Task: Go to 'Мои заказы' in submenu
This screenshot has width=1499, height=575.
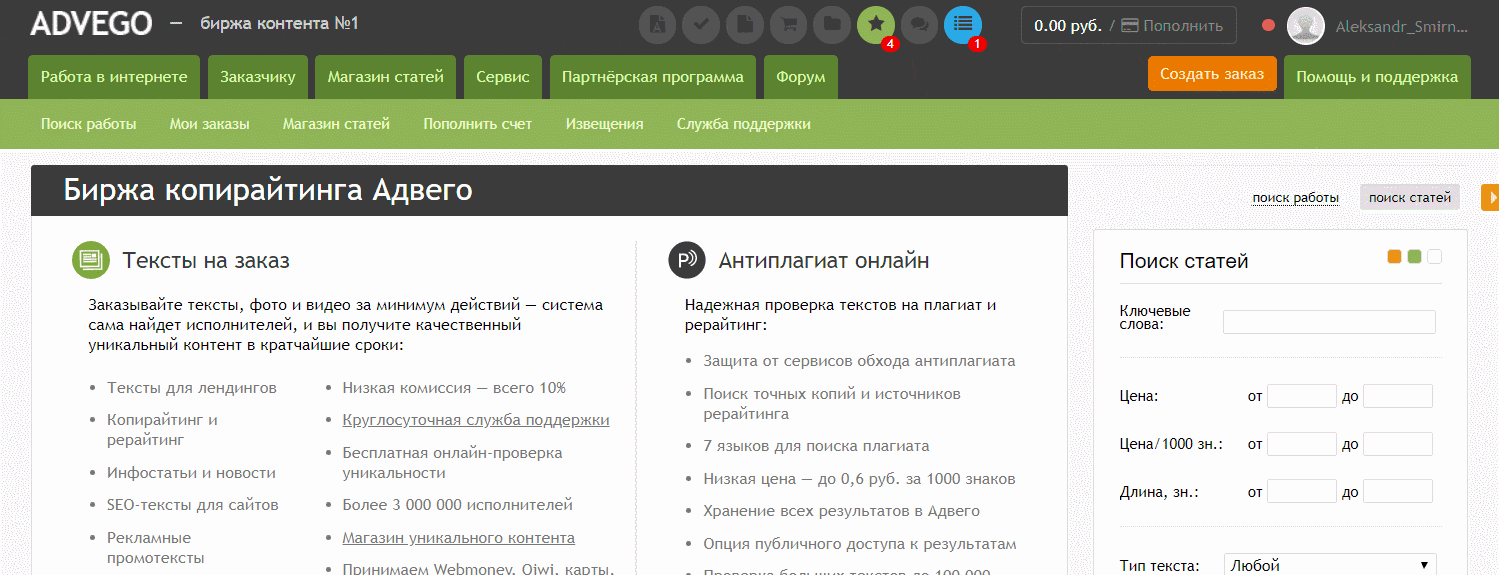Action: pyautogui.click(x=209, y=124)
